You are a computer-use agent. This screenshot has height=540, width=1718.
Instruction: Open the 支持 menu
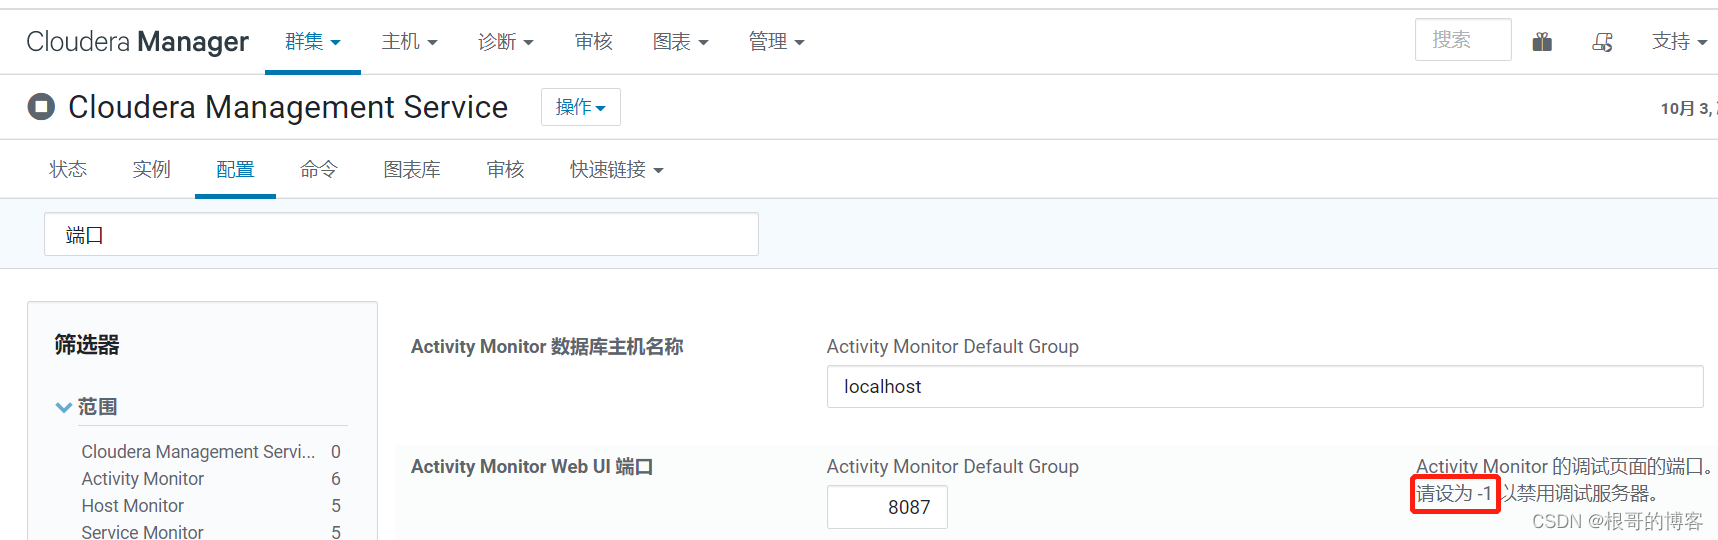[x=1679, y=42]
